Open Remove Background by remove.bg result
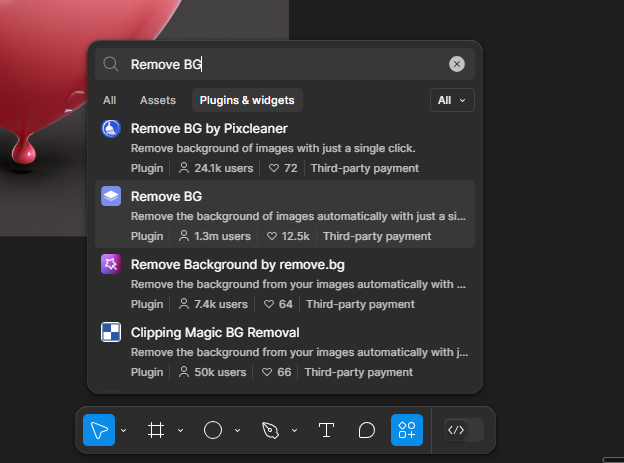This screenshot has width=624, height=463. click(x=285, y=283)
